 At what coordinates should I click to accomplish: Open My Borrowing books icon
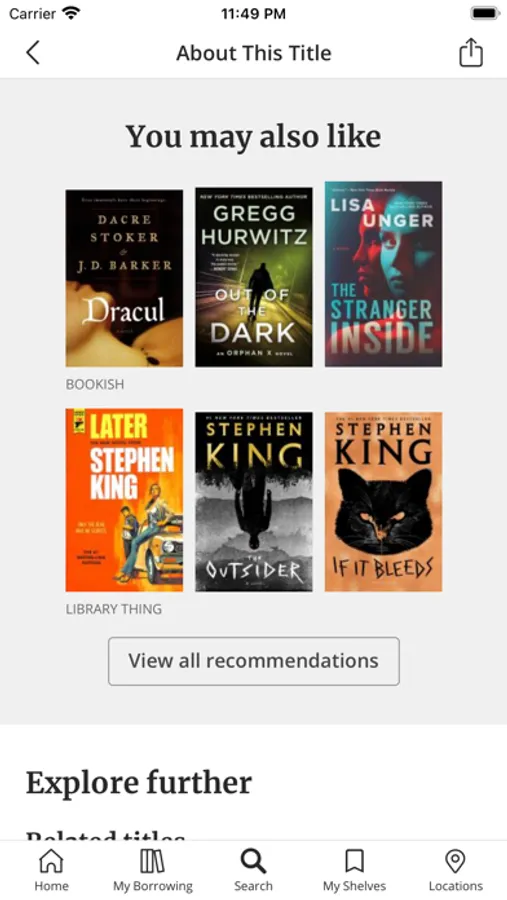[152, 862]
